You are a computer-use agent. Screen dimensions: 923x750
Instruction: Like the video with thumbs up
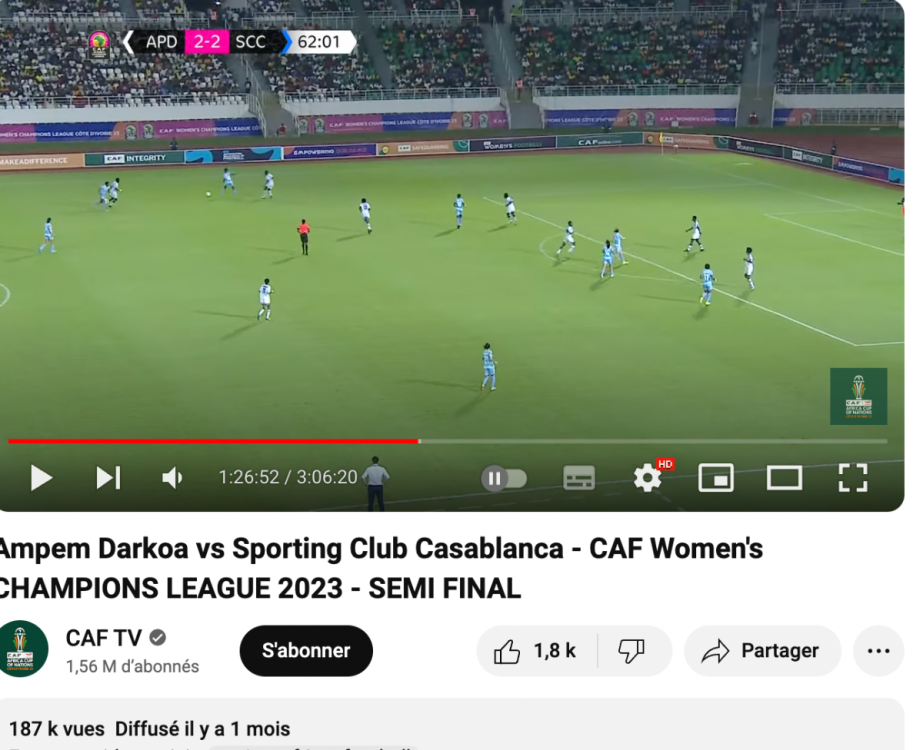(x=536, y=651)
